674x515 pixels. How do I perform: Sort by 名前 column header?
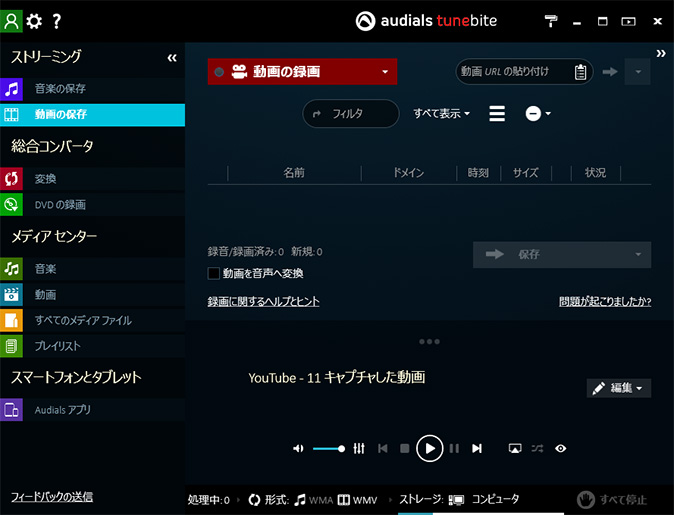294,173
